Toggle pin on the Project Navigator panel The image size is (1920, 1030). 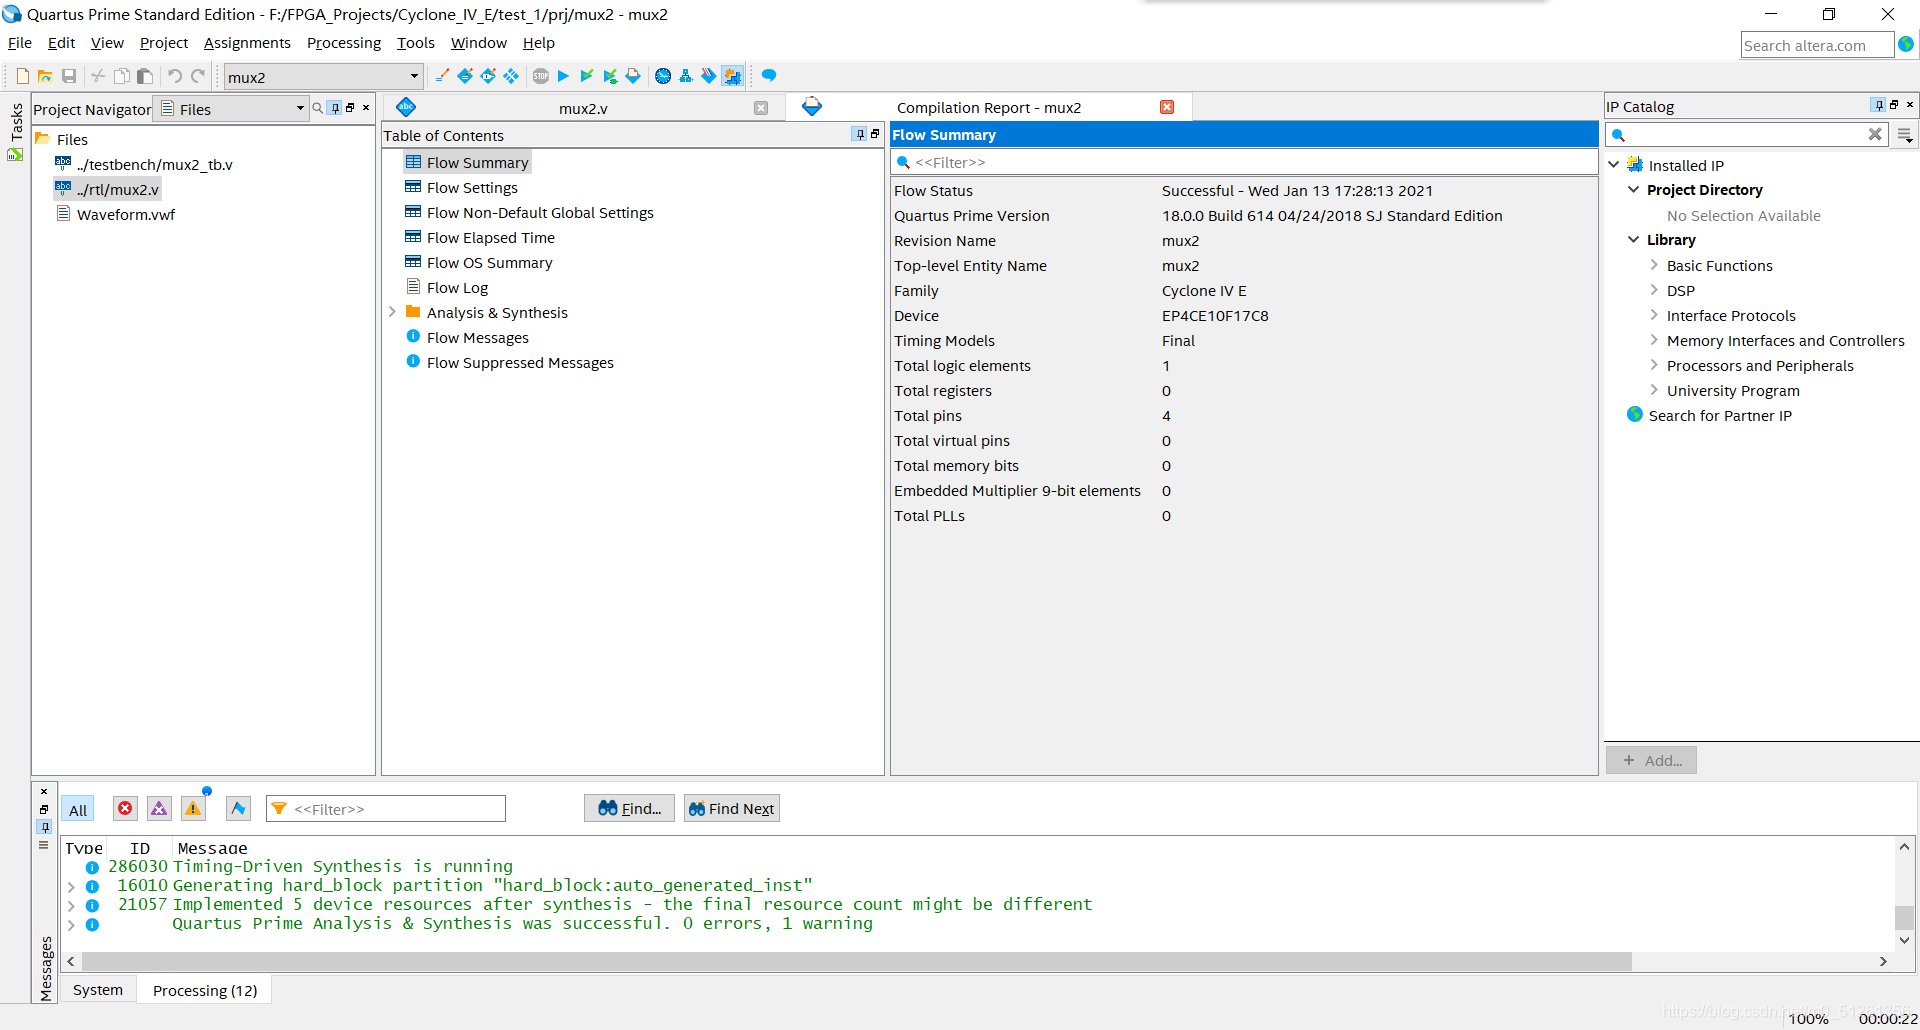pos(336,108)
